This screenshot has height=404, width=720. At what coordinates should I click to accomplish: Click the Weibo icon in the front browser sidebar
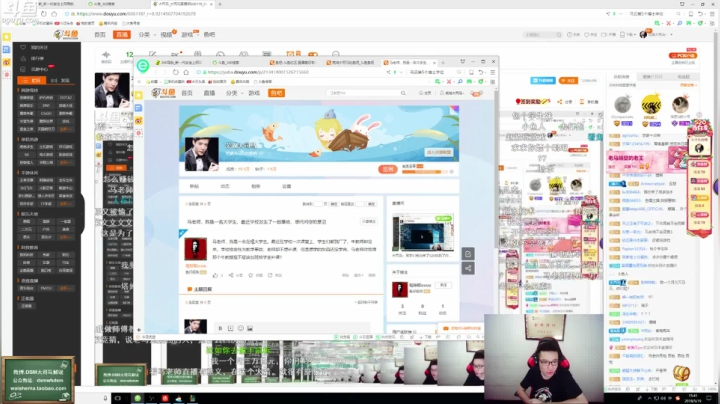[139, 121]
